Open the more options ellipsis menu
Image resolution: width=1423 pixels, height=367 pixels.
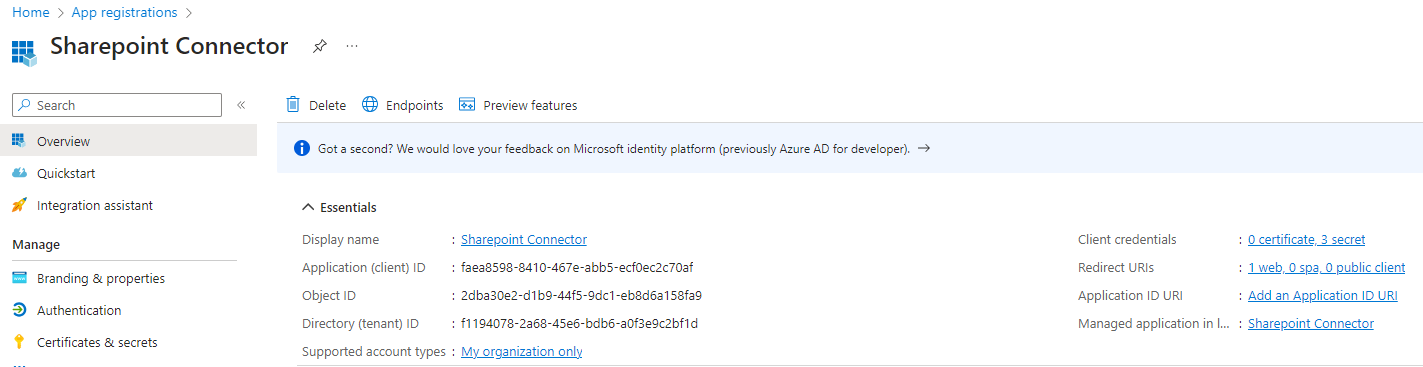click(x=352, y=46)
